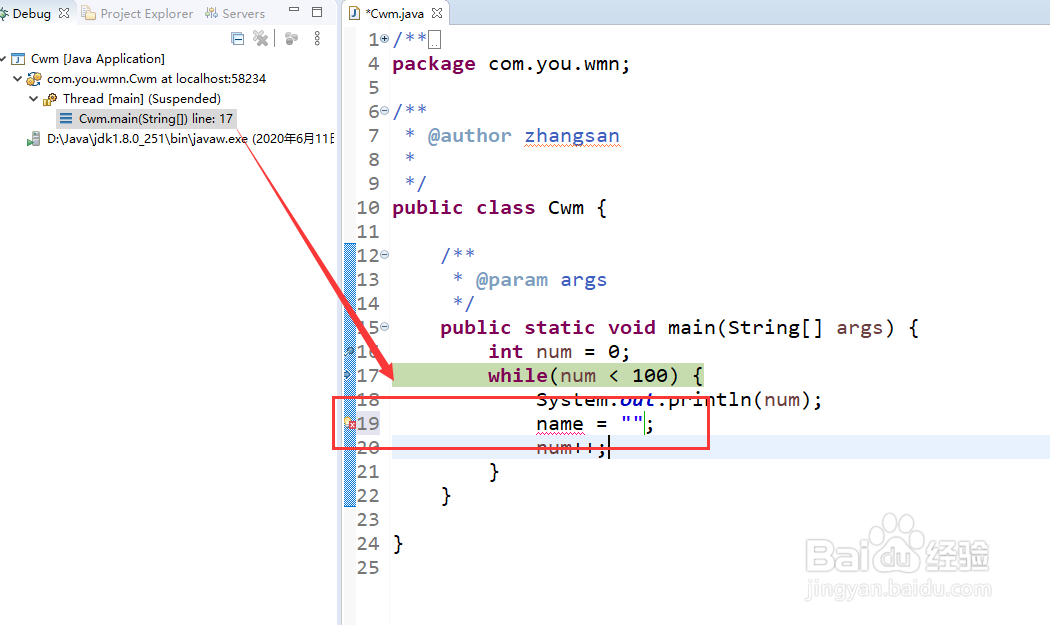Close the *Cwm.java editor tab
Viewport: 1050px width, 625px height.
437,13
